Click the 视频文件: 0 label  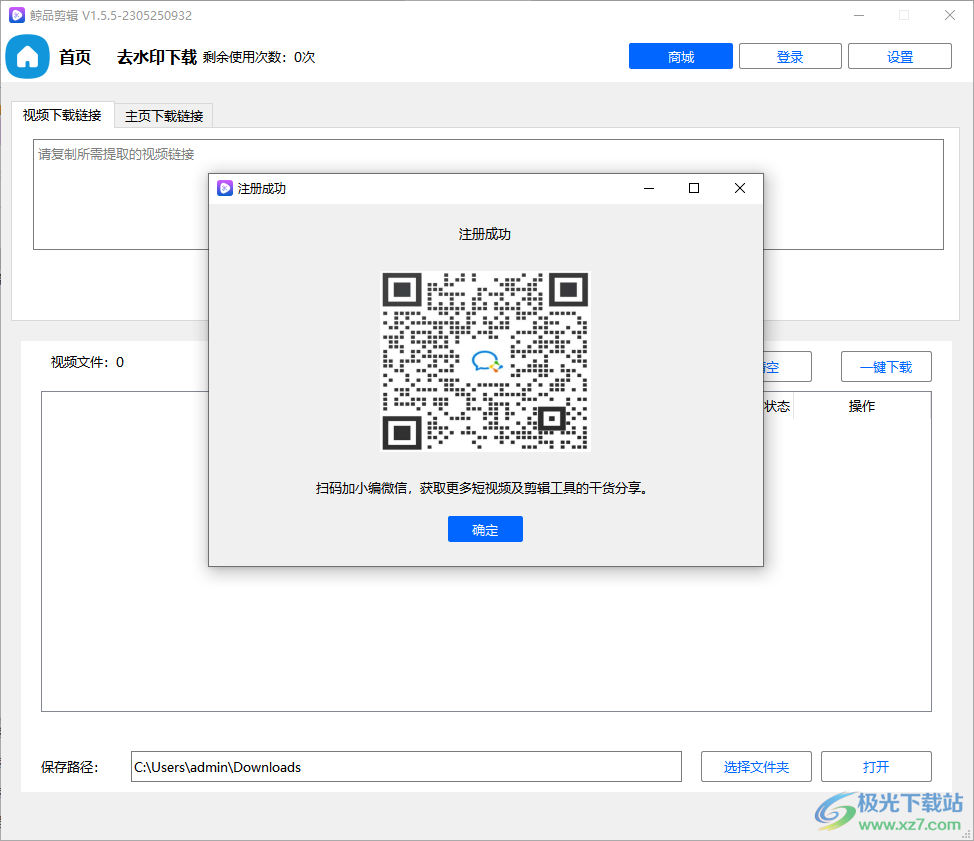88,362
